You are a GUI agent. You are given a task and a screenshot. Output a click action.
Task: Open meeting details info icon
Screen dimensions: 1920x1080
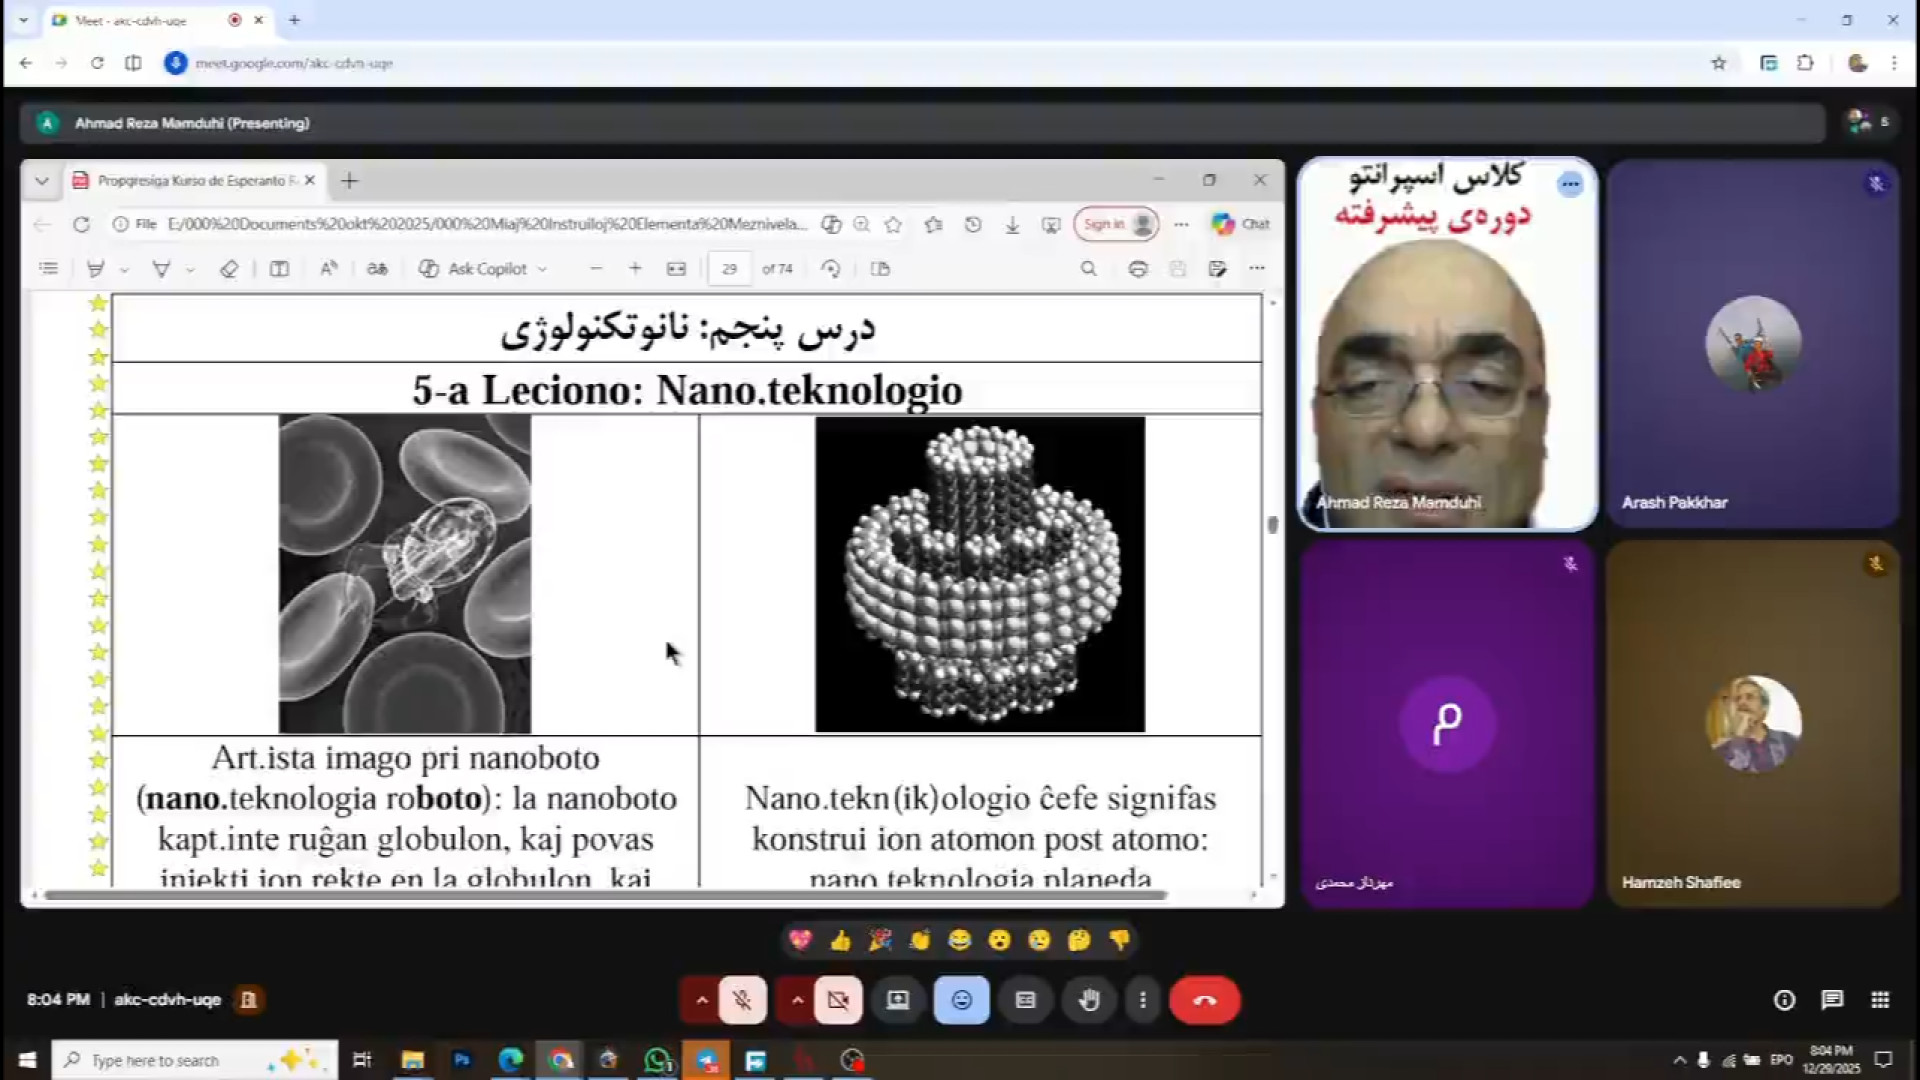pyautogui.click(x=1784, y=1000)
